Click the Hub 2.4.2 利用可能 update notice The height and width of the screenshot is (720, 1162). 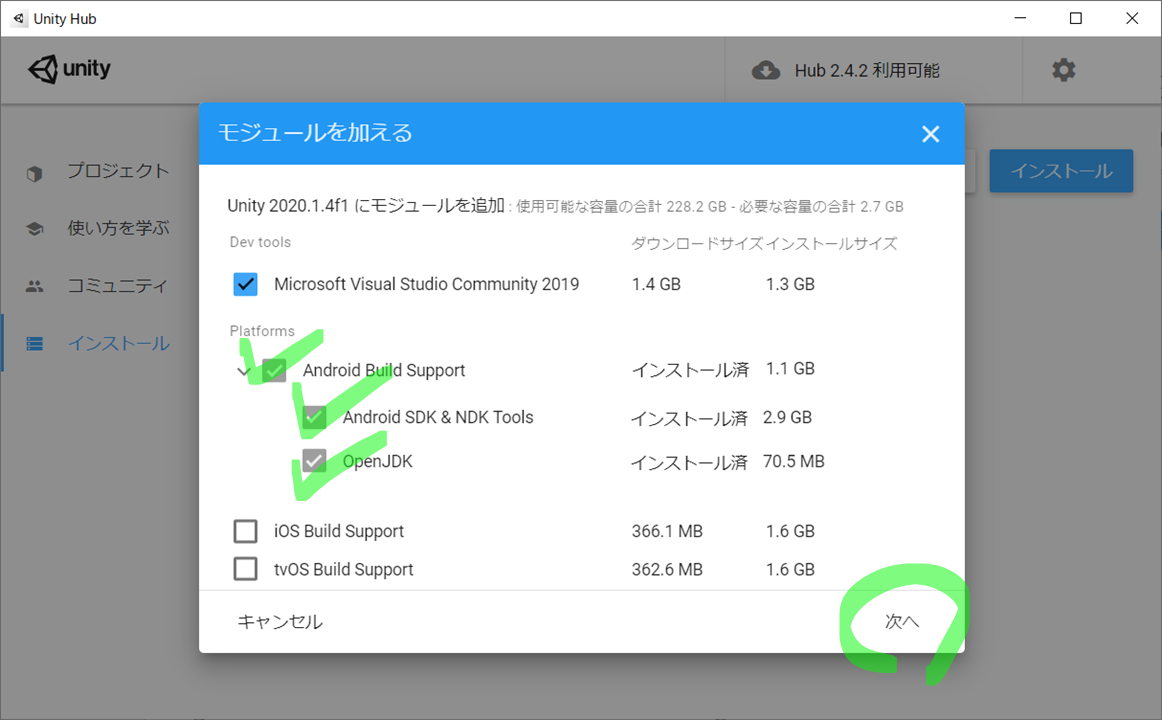coord(867,70)
